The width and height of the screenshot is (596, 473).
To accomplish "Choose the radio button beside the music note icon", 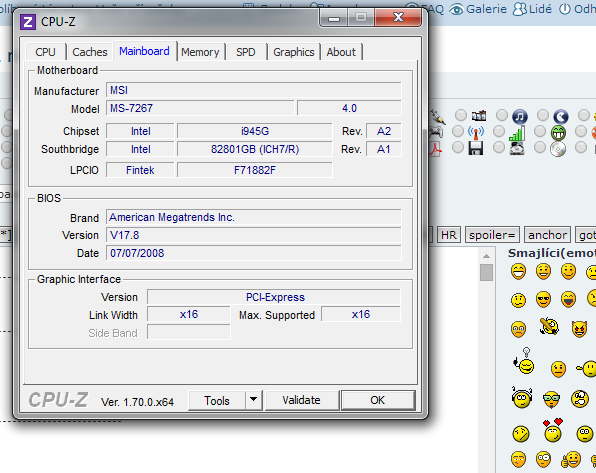I will [502, 115].
